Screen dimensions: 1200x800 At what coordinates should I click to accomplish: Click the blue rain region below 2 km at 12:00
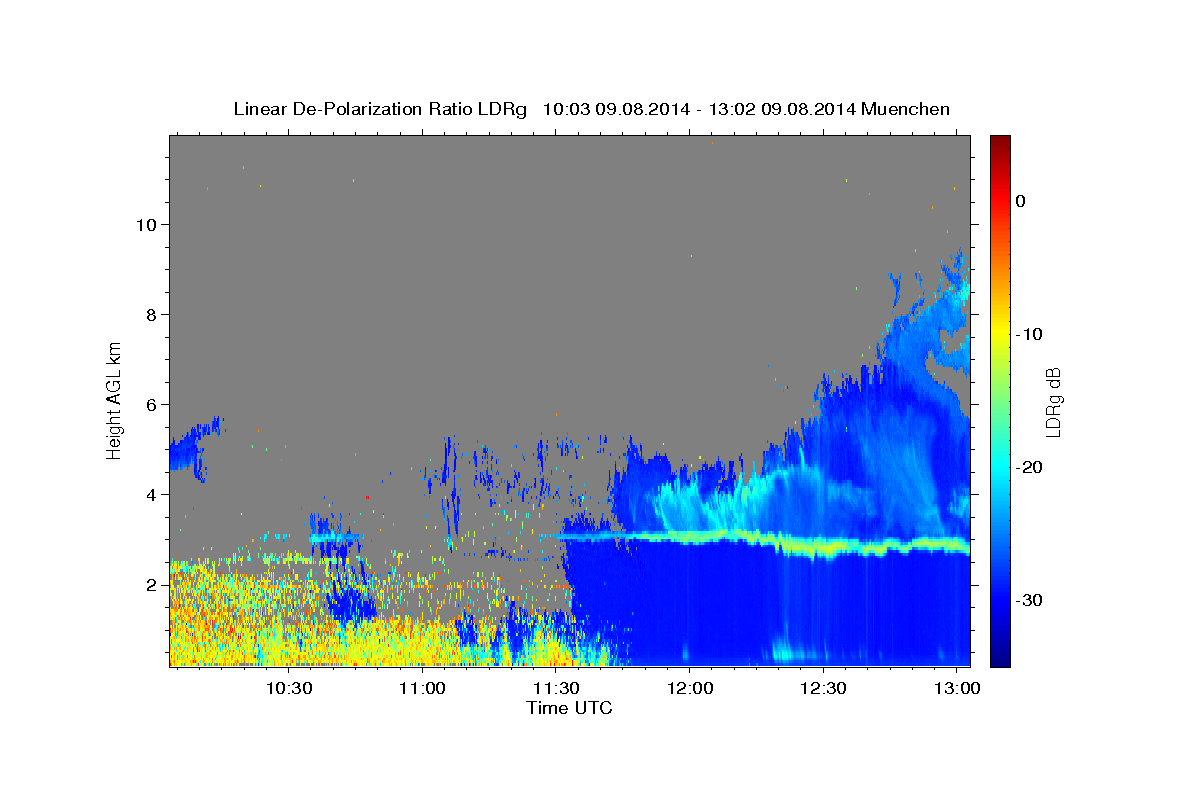[689, 610]
